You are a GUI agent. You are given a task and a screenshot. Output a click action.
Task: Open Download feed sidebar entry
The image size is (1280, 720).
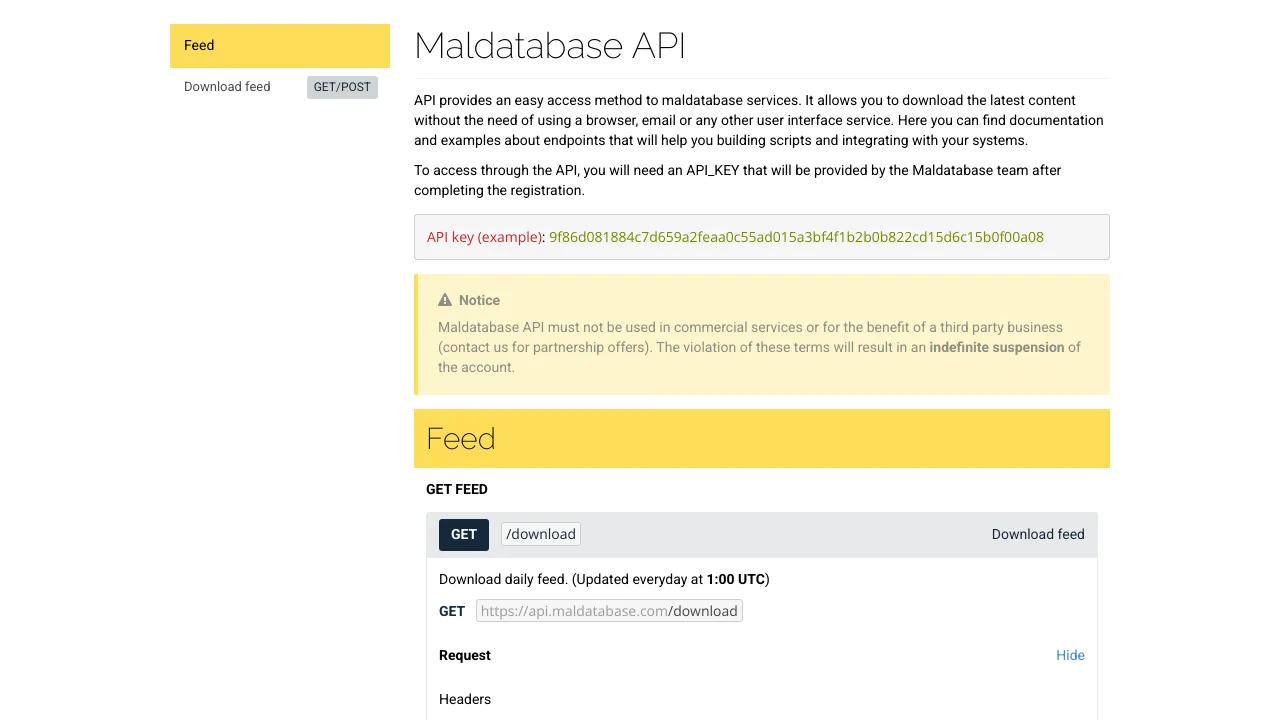(227, 87)
